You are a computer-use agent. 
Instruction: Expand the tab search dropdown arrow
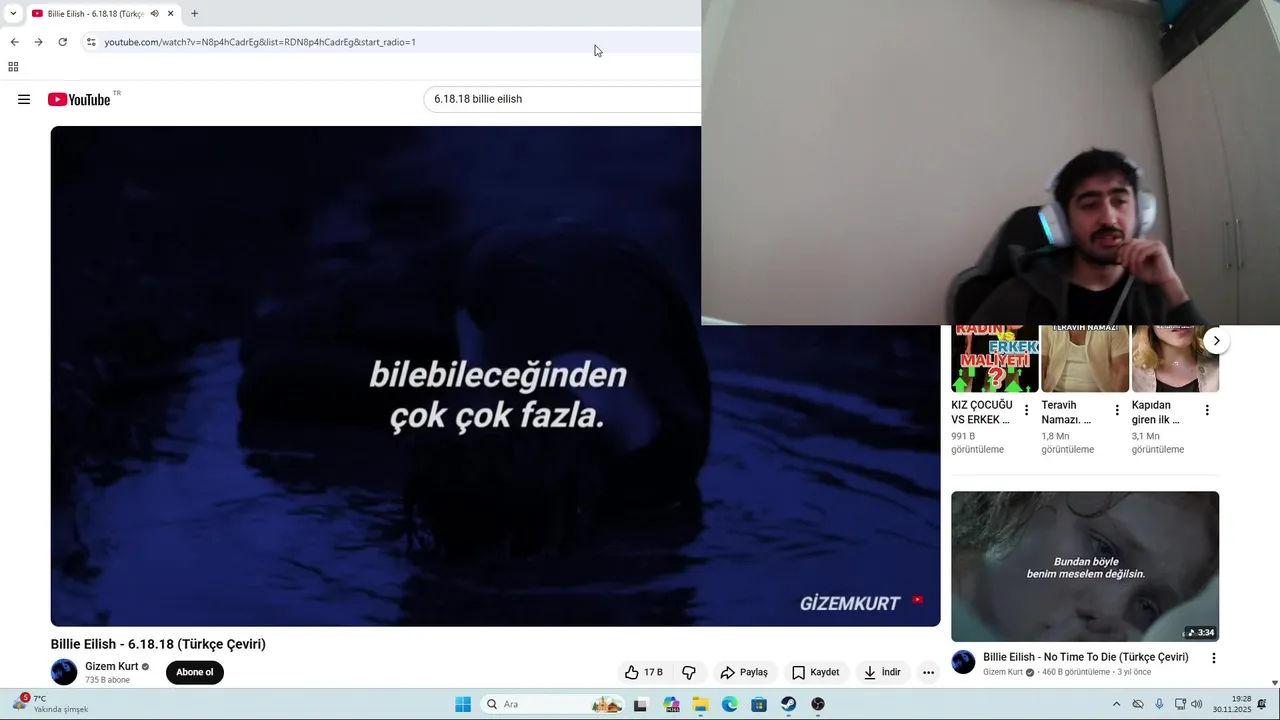click(12, 14)
